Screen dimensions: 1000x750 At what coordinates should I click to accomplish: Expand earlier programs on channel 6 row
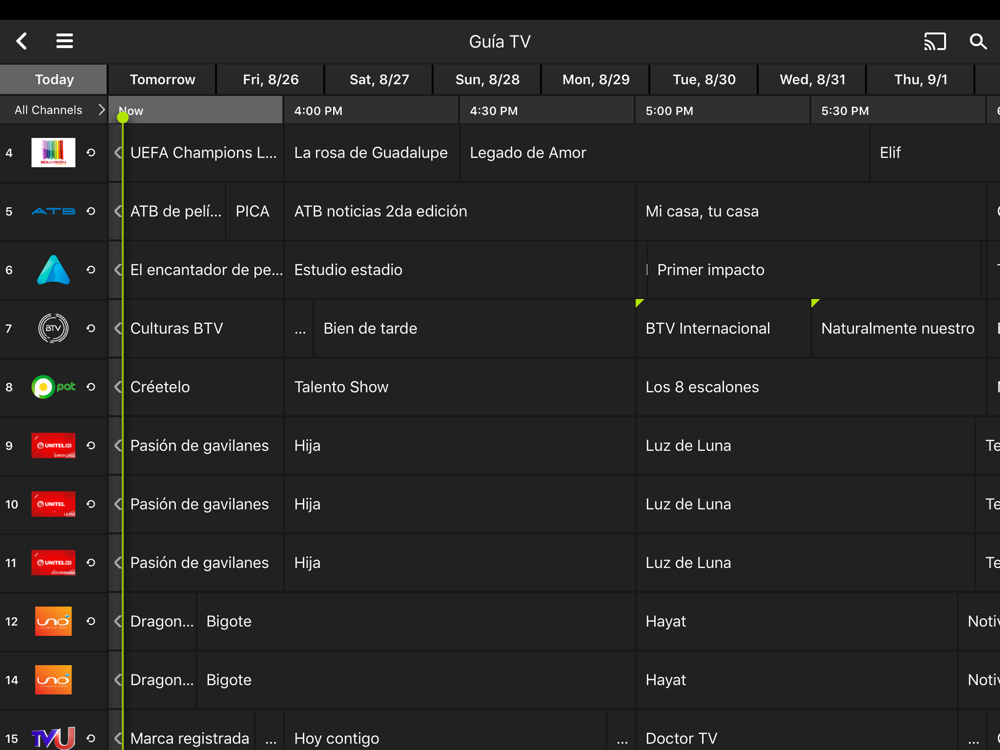(118, 270)
